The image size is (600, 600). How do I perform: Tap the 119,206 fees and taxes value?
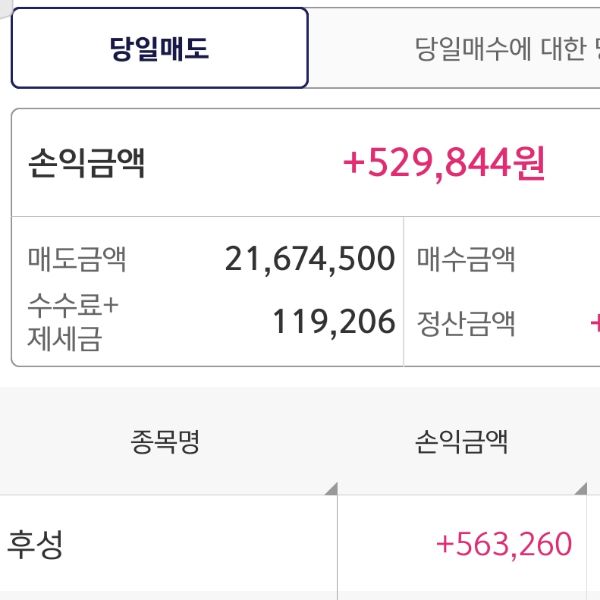pyautogui.click(x=334, y=322)
